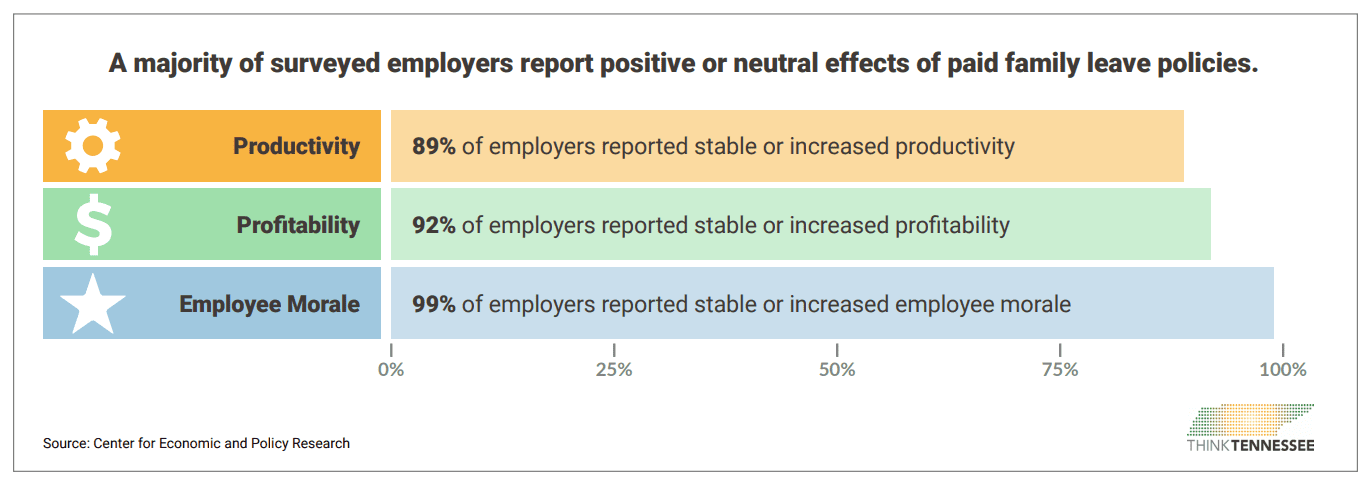
Task: Click the bold 89% figure
Action: click(x=434, y=146)
